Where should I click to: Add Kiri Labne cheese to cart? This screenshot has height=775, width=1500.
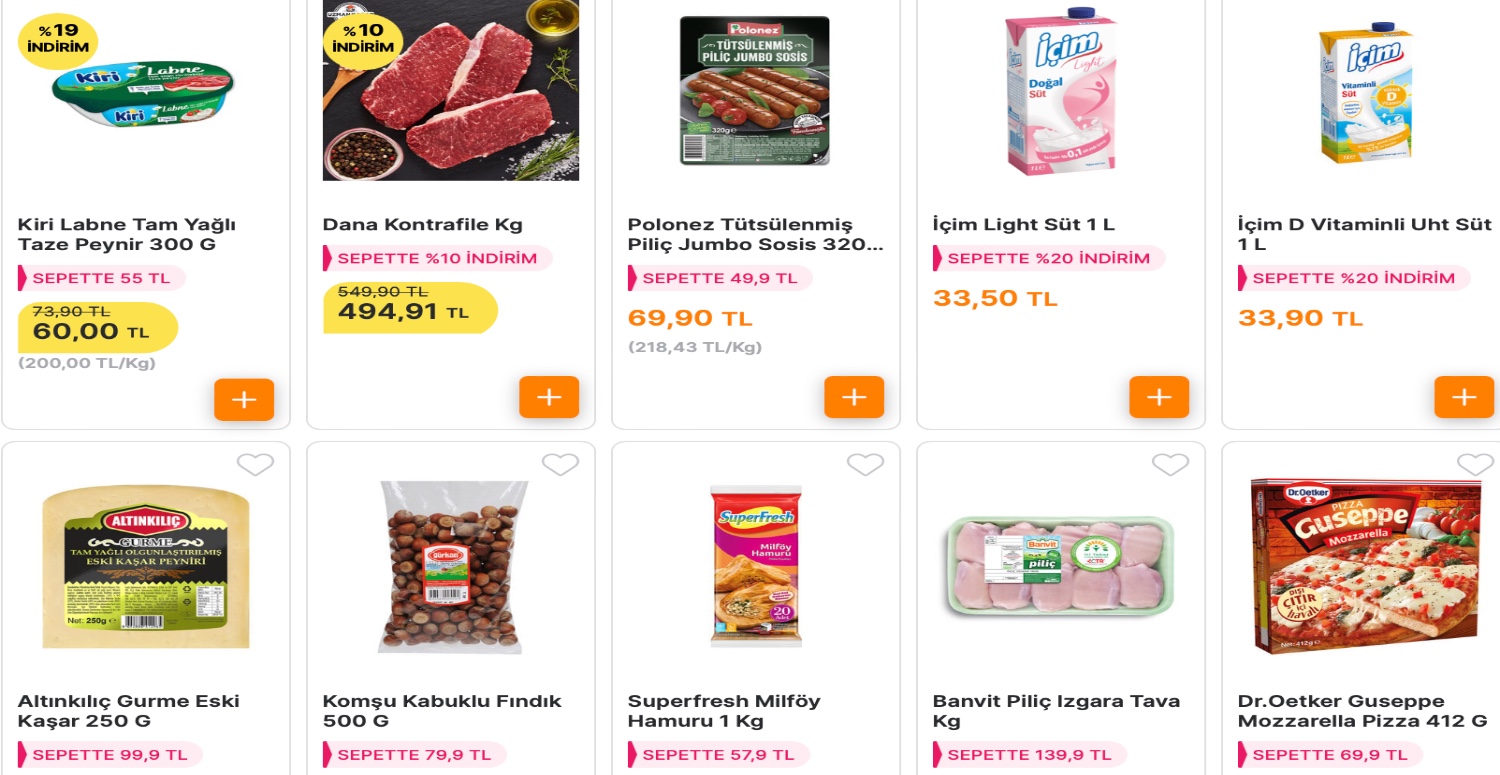tap(244, 398)
